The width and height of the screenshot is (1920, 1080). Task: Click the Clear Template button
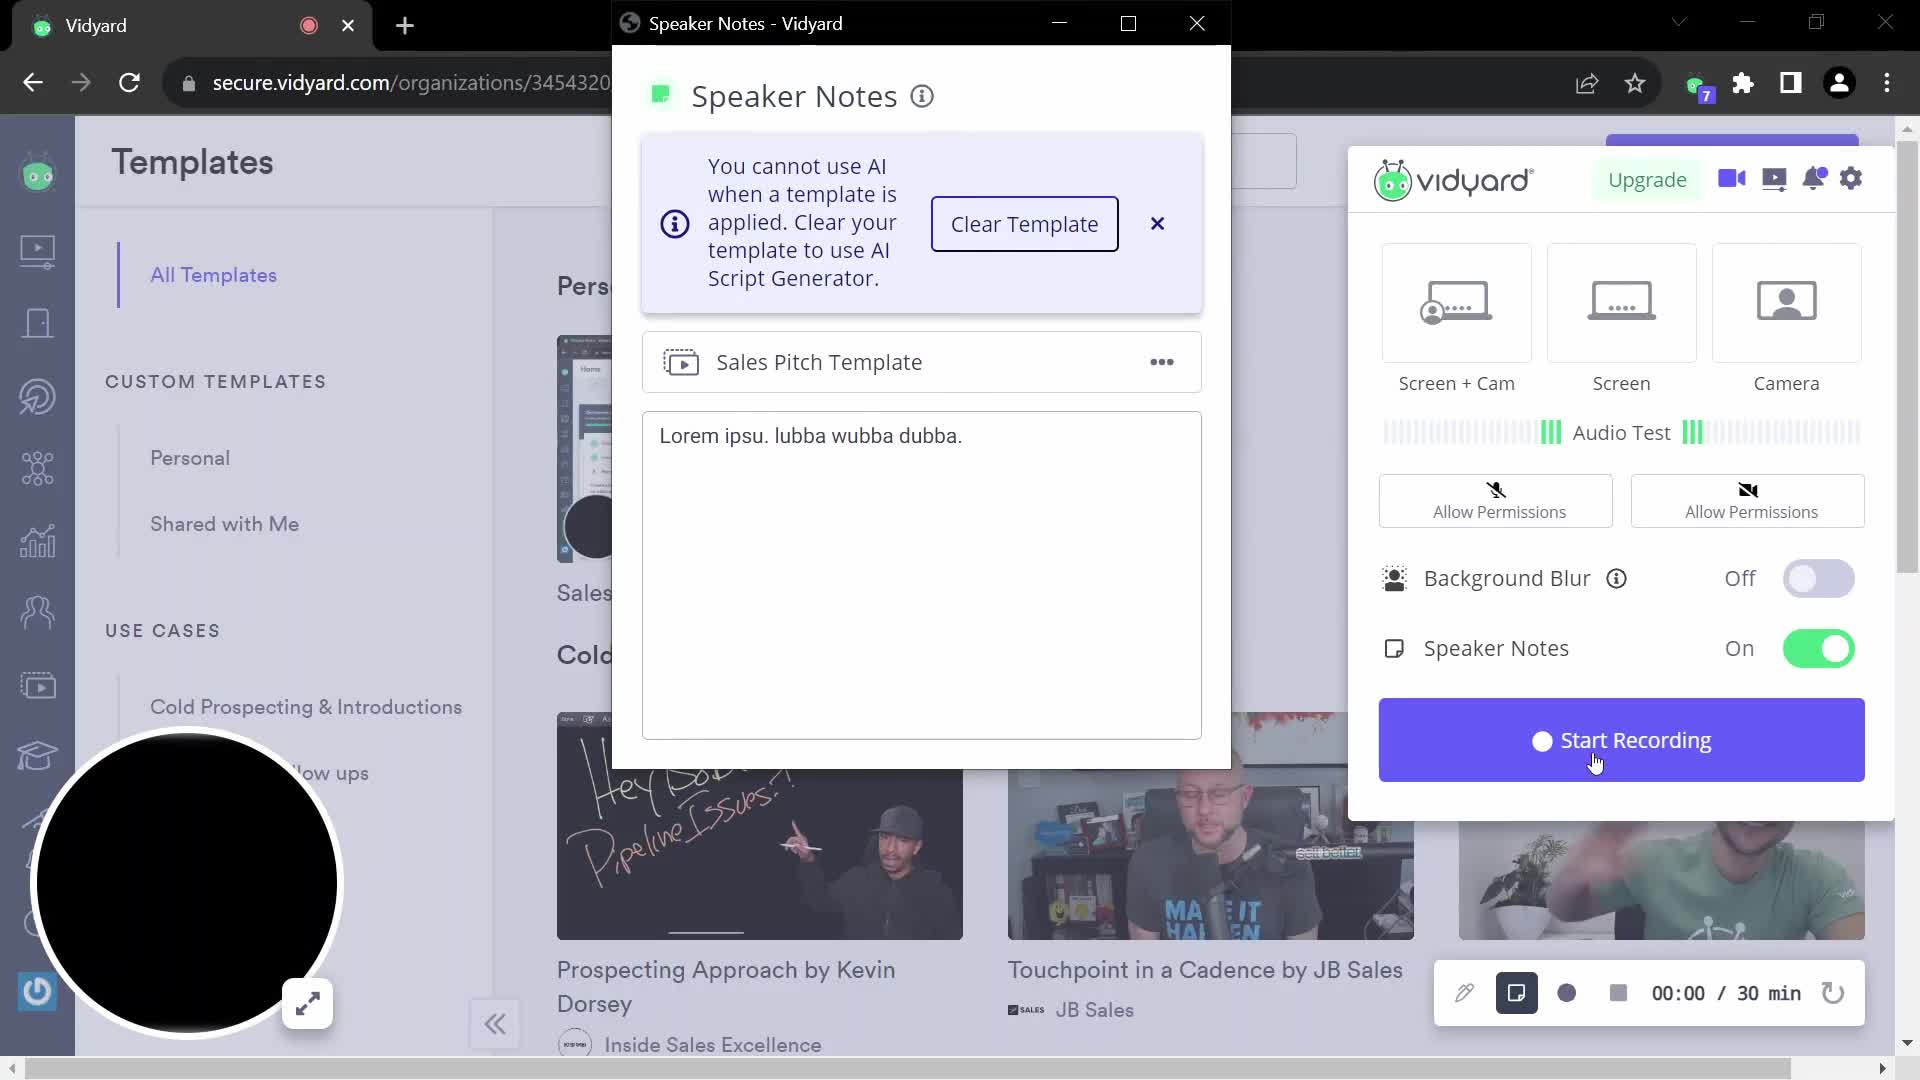point(1025,223)
